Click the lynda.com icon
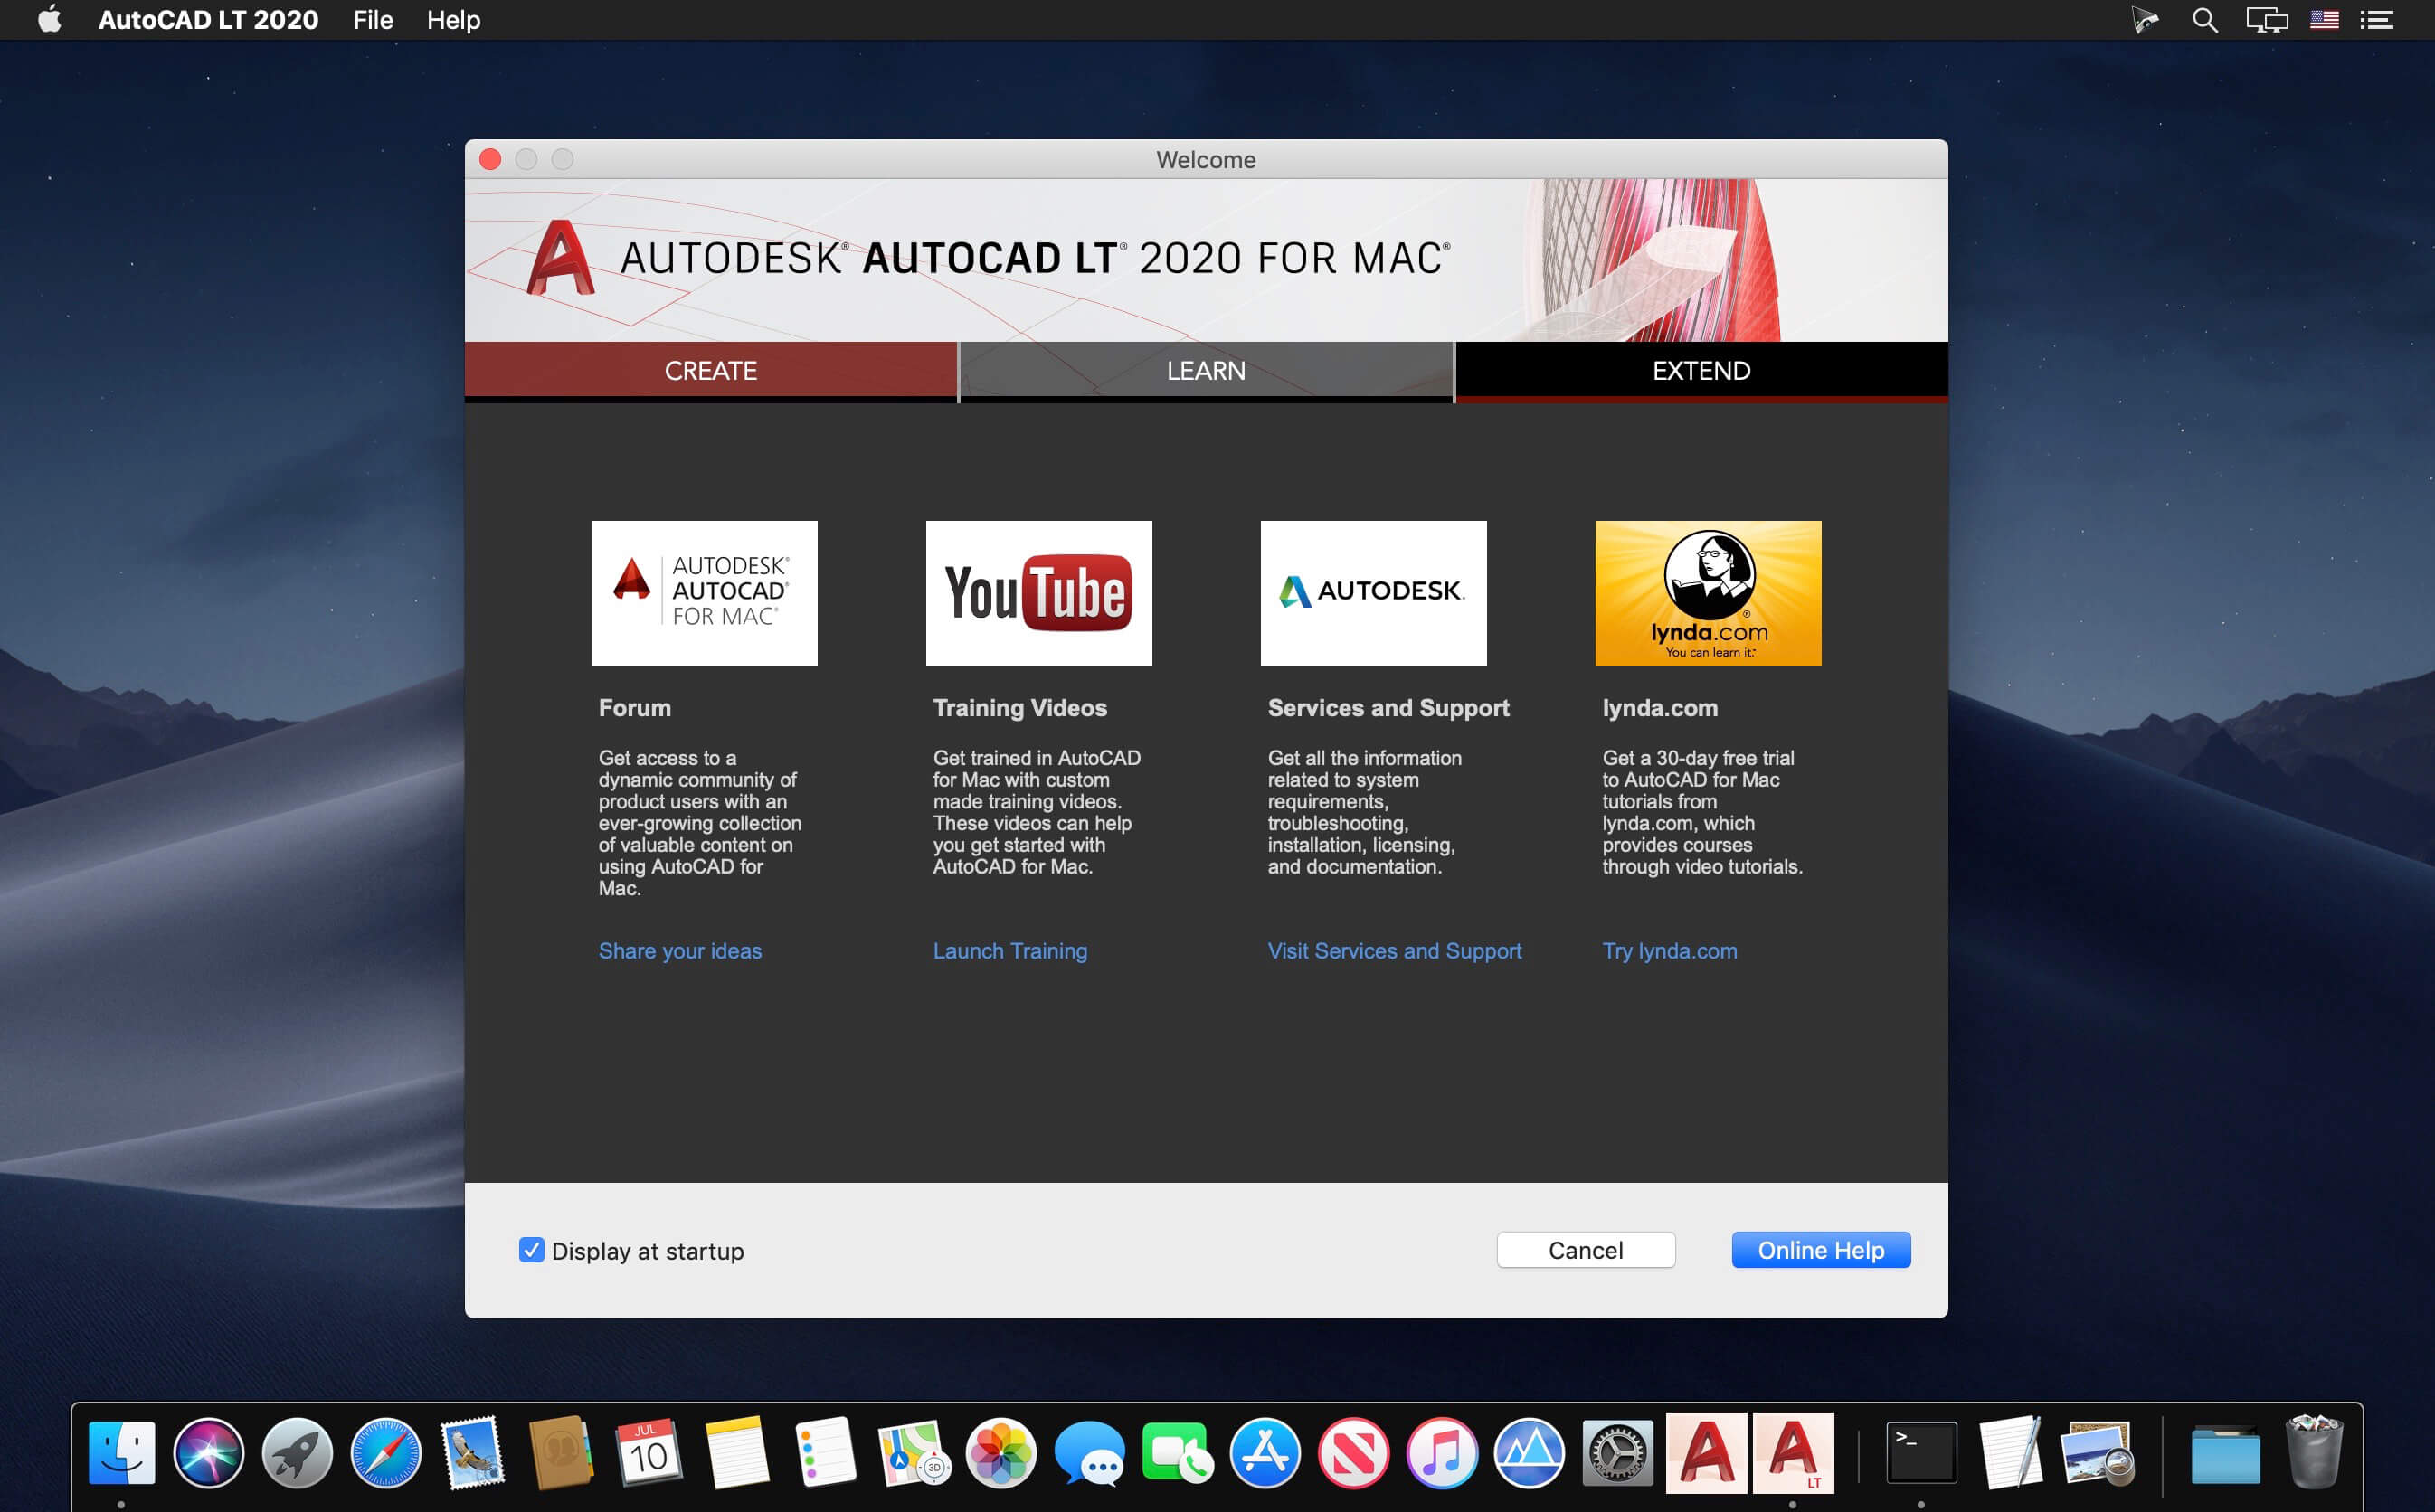The width and height of the screenshot is (2435, 1512). click(1707, 592)
